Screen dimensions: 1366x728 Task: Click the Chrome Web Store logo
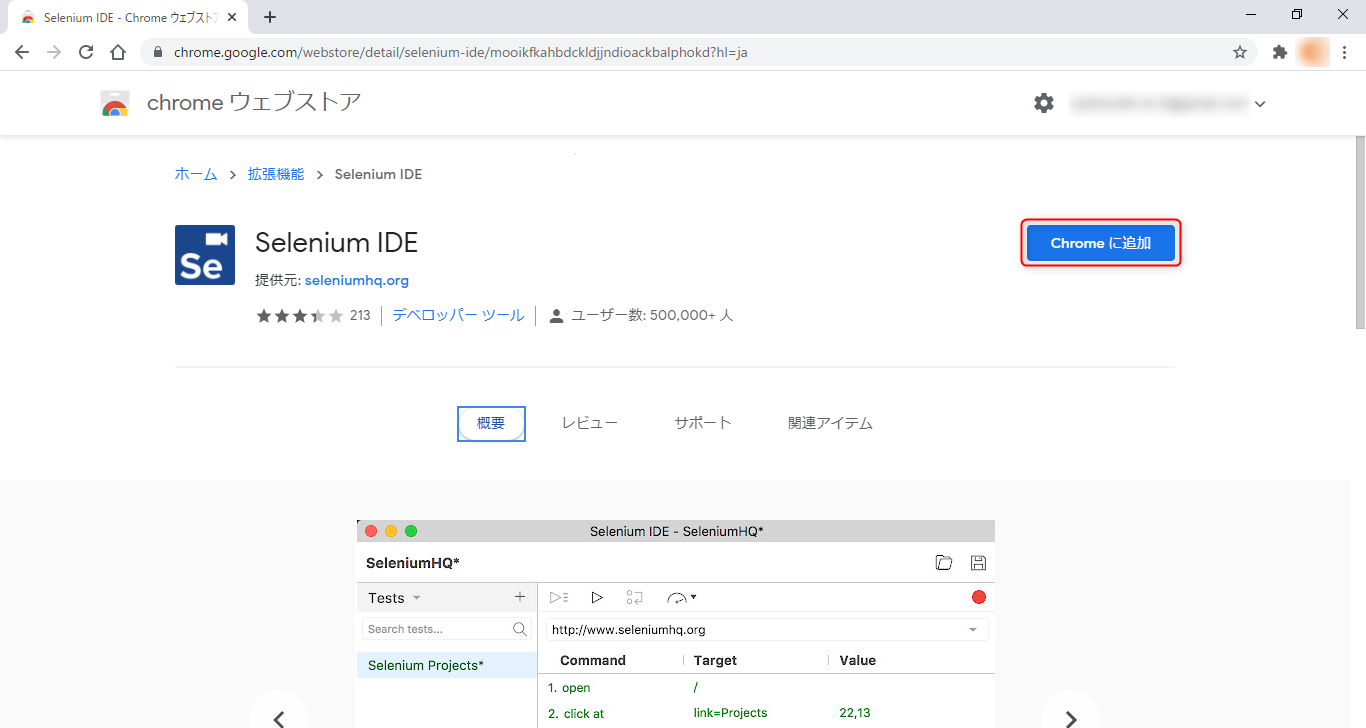(115, 103)
